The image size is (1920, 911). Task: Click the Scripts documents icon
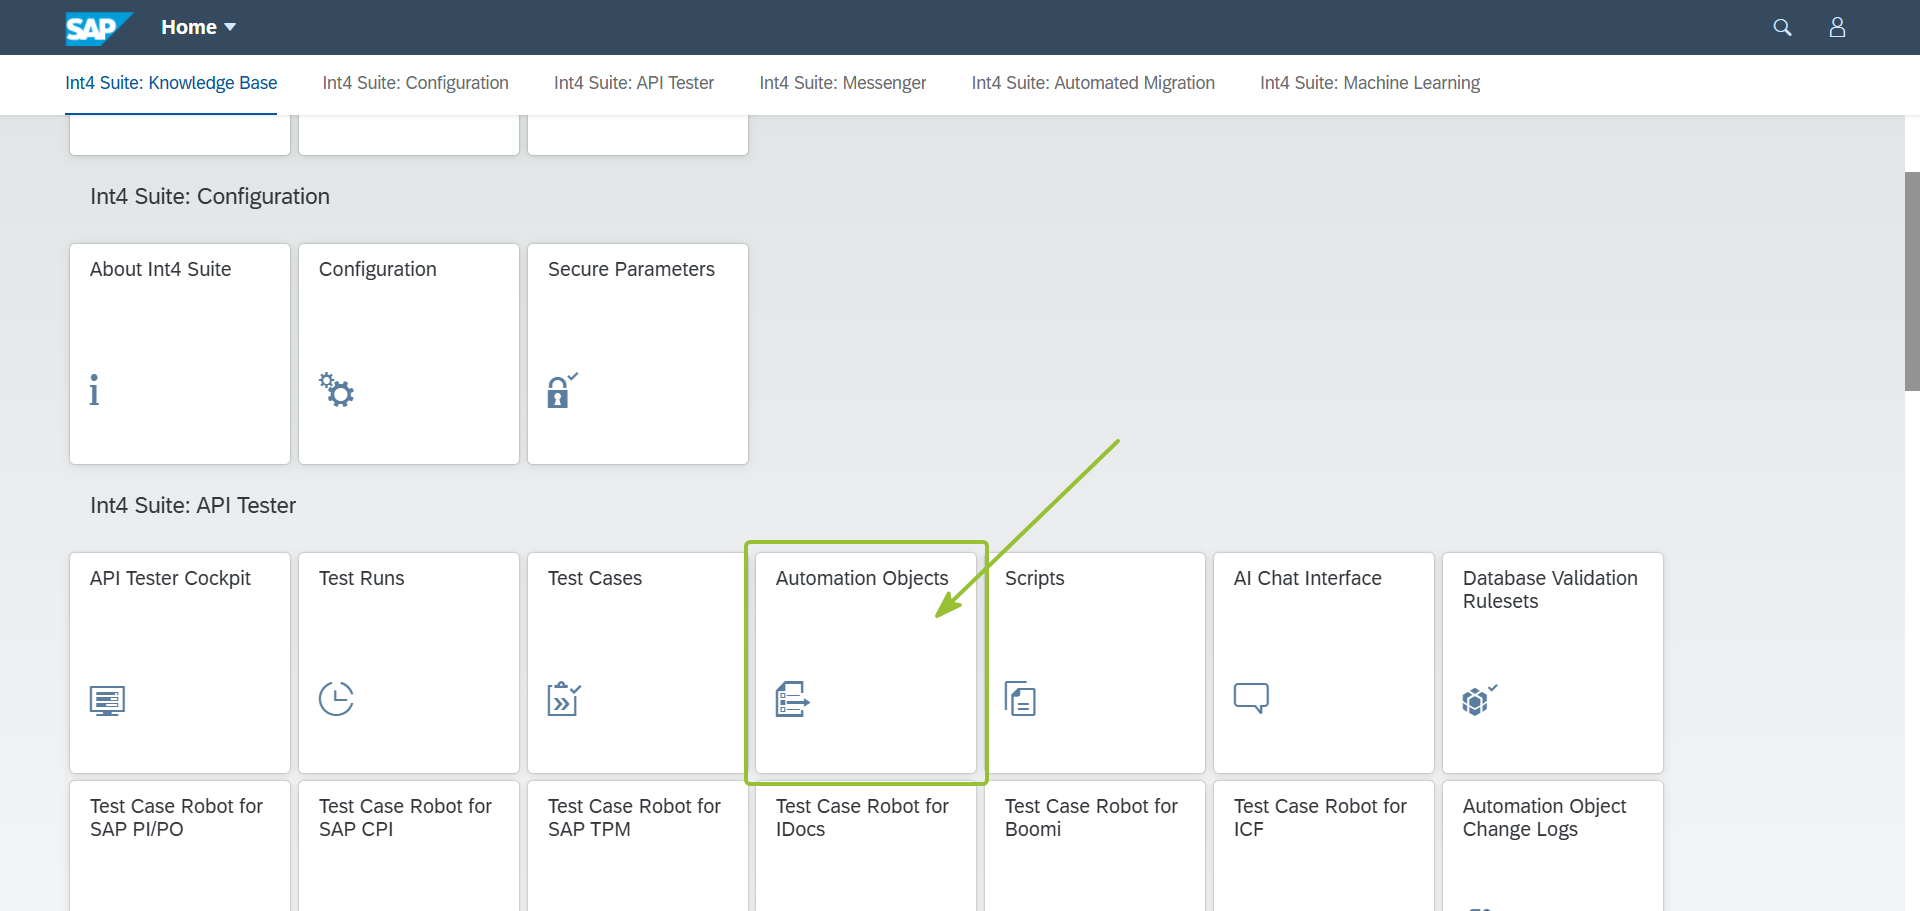click(x=1020, y=699)
